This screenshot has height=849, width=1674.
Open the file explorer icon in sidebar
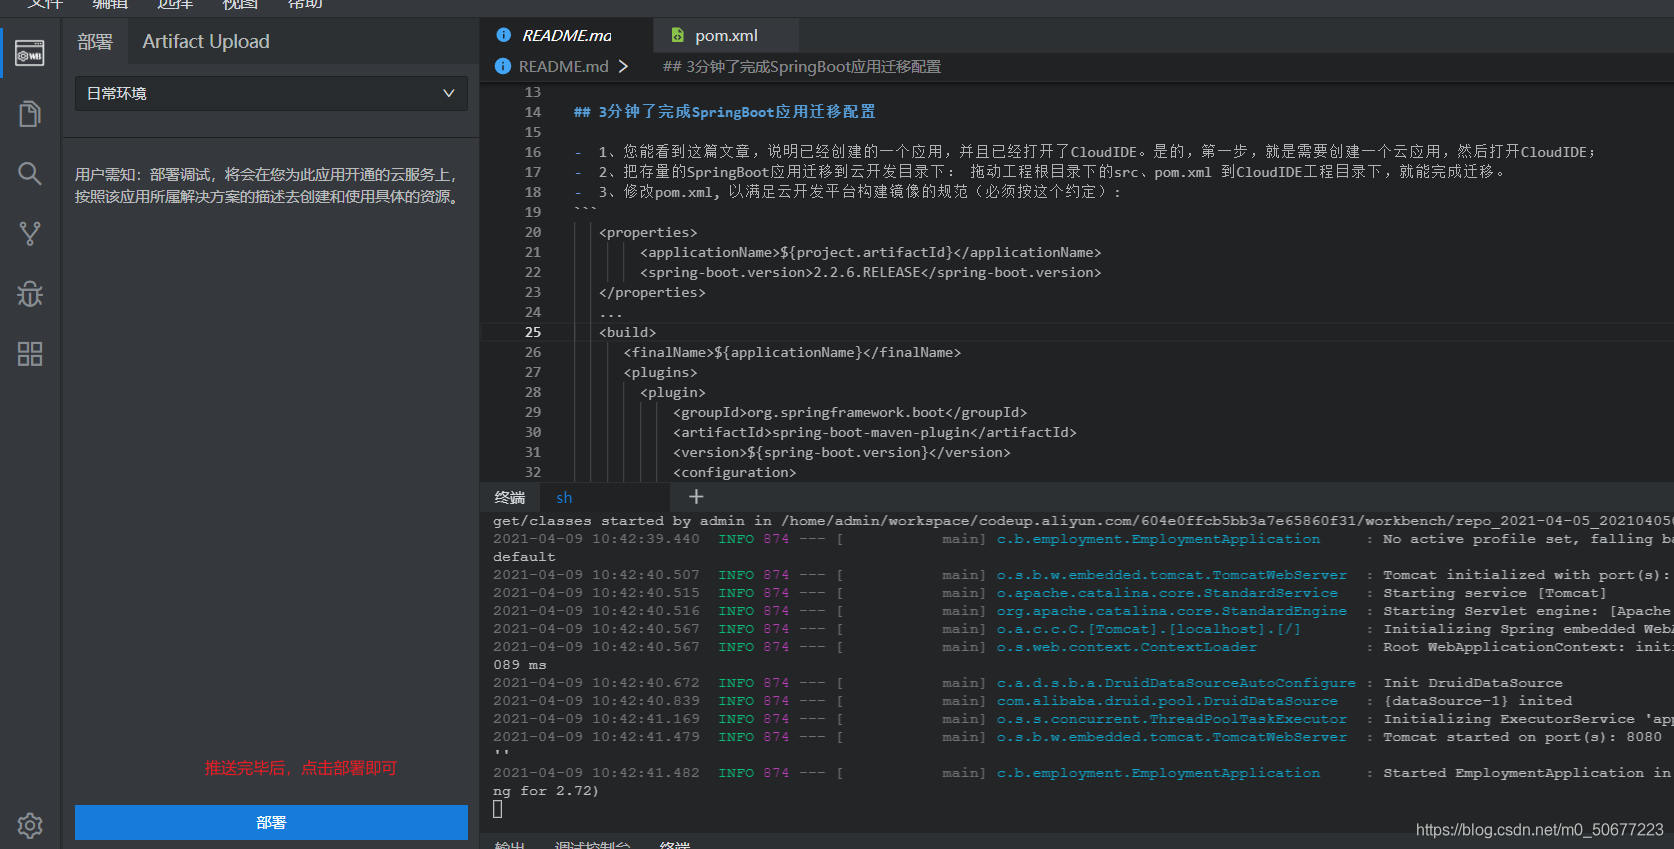[x=30, y=114]
